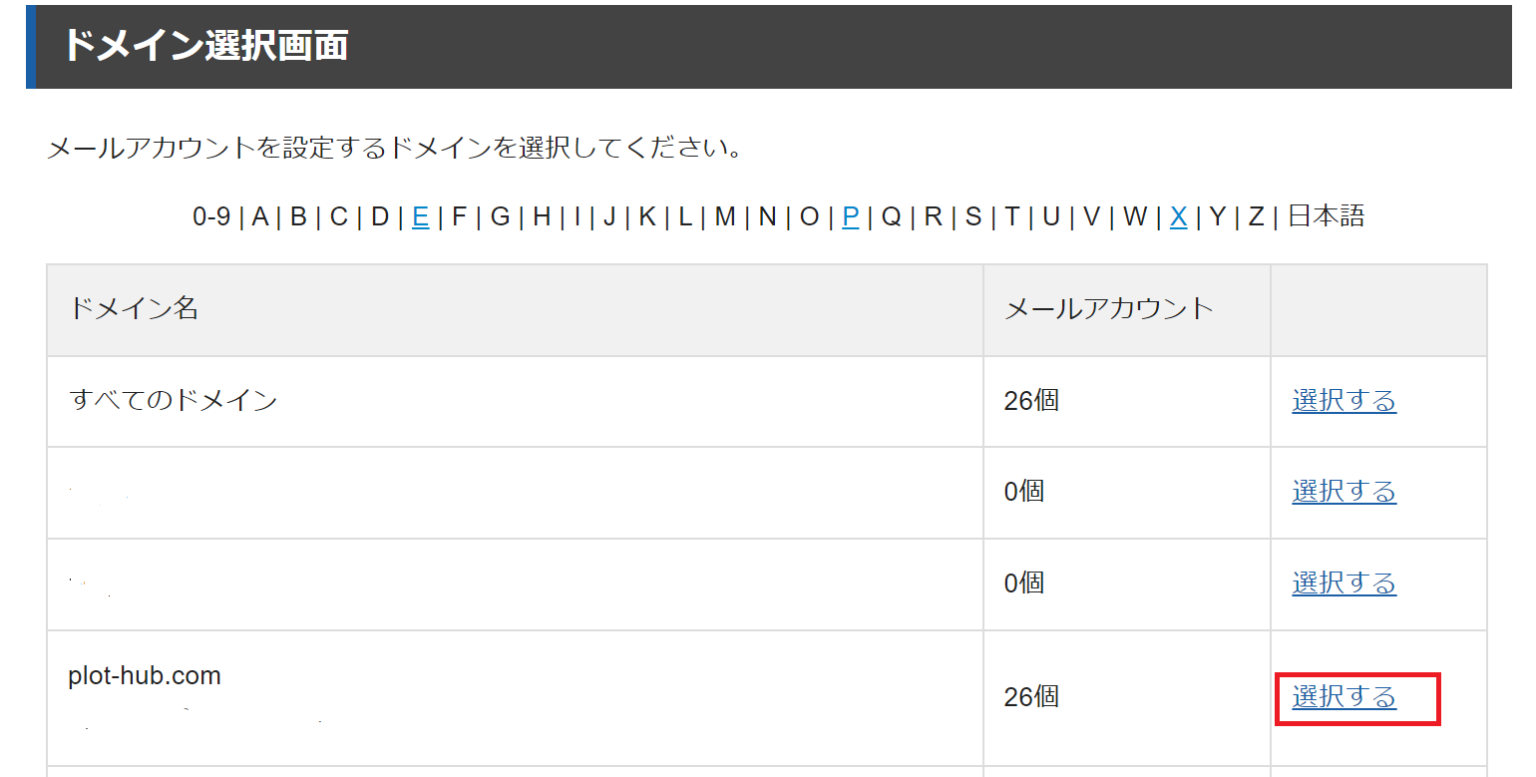Click the plot-hub.com domain name
1536x777 pixels.
pyautogui.click(x=144, y=676)
